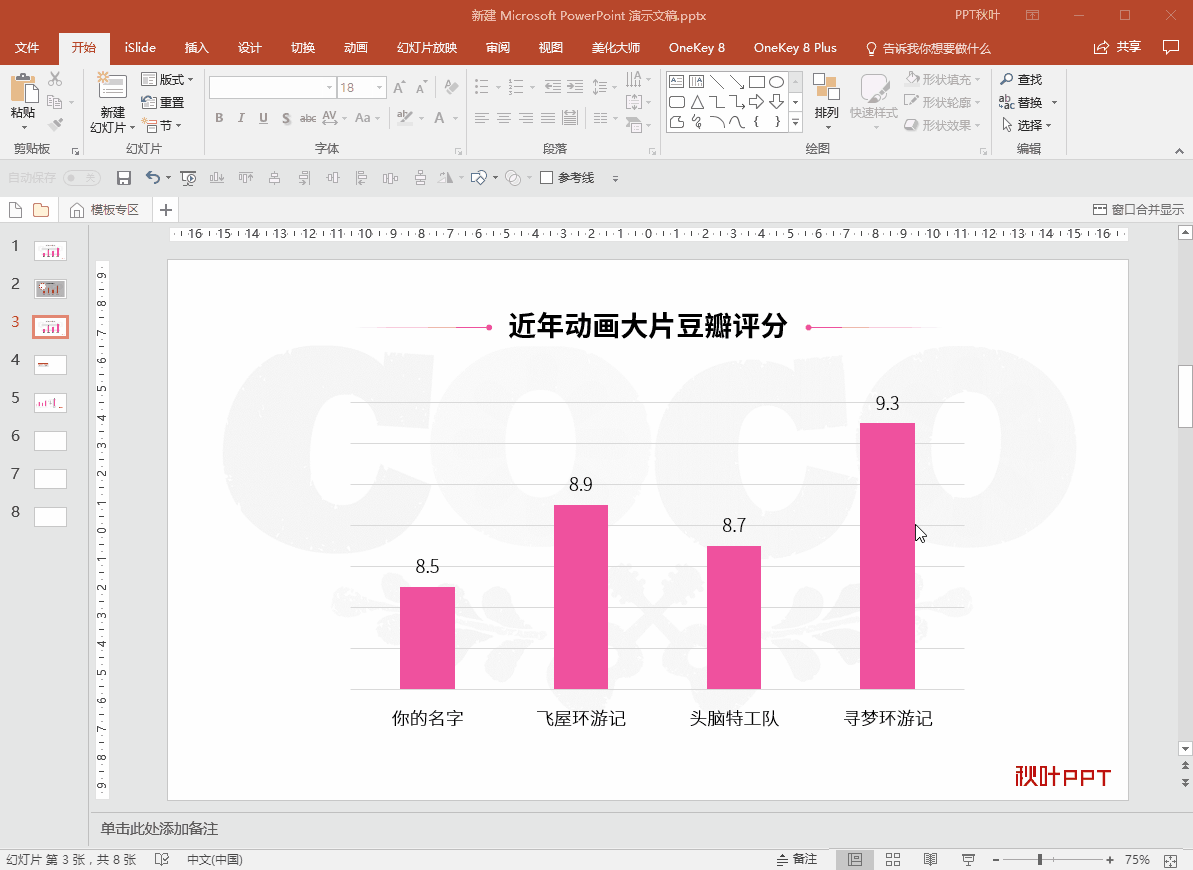
Task: Click chart title 近年动画大片豆瓣评分
Action: (x=647, y=326)
